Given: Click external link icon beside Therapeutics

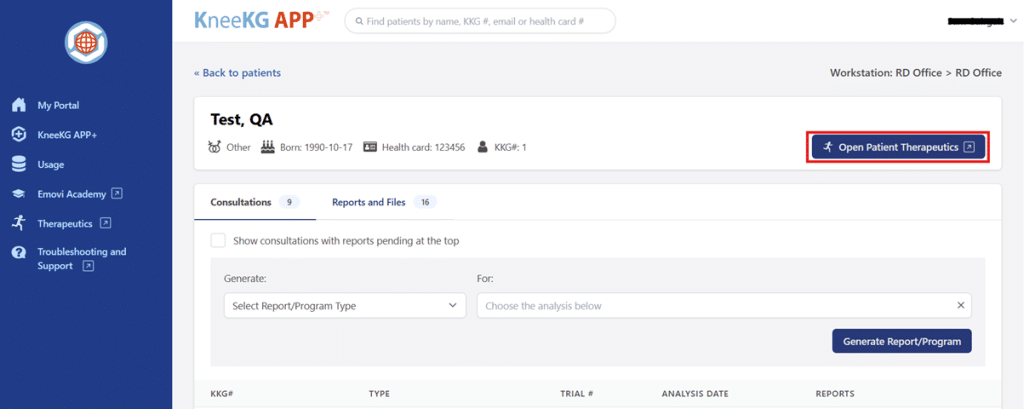Looking at the screenshot, I should tap(105, 223).
